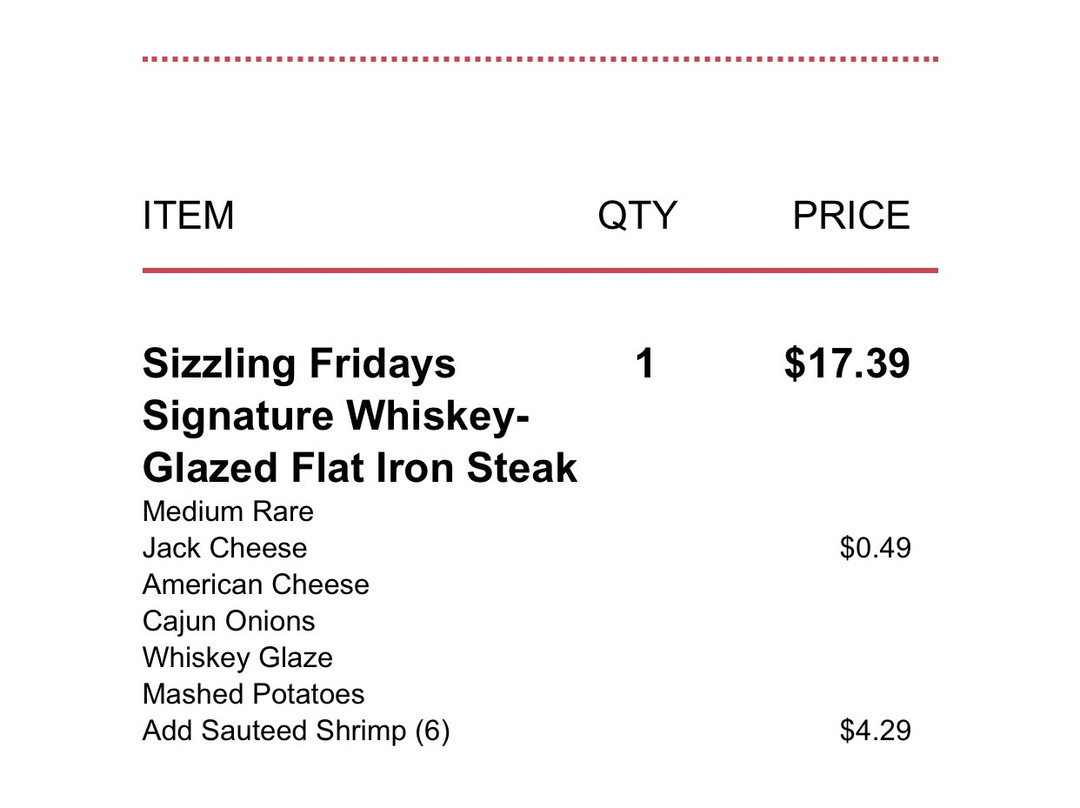Image resolution: width=1080 pixels, height=808 pixels.
Task: Click the quantity value 1
Action: click(x=644, y=363)
